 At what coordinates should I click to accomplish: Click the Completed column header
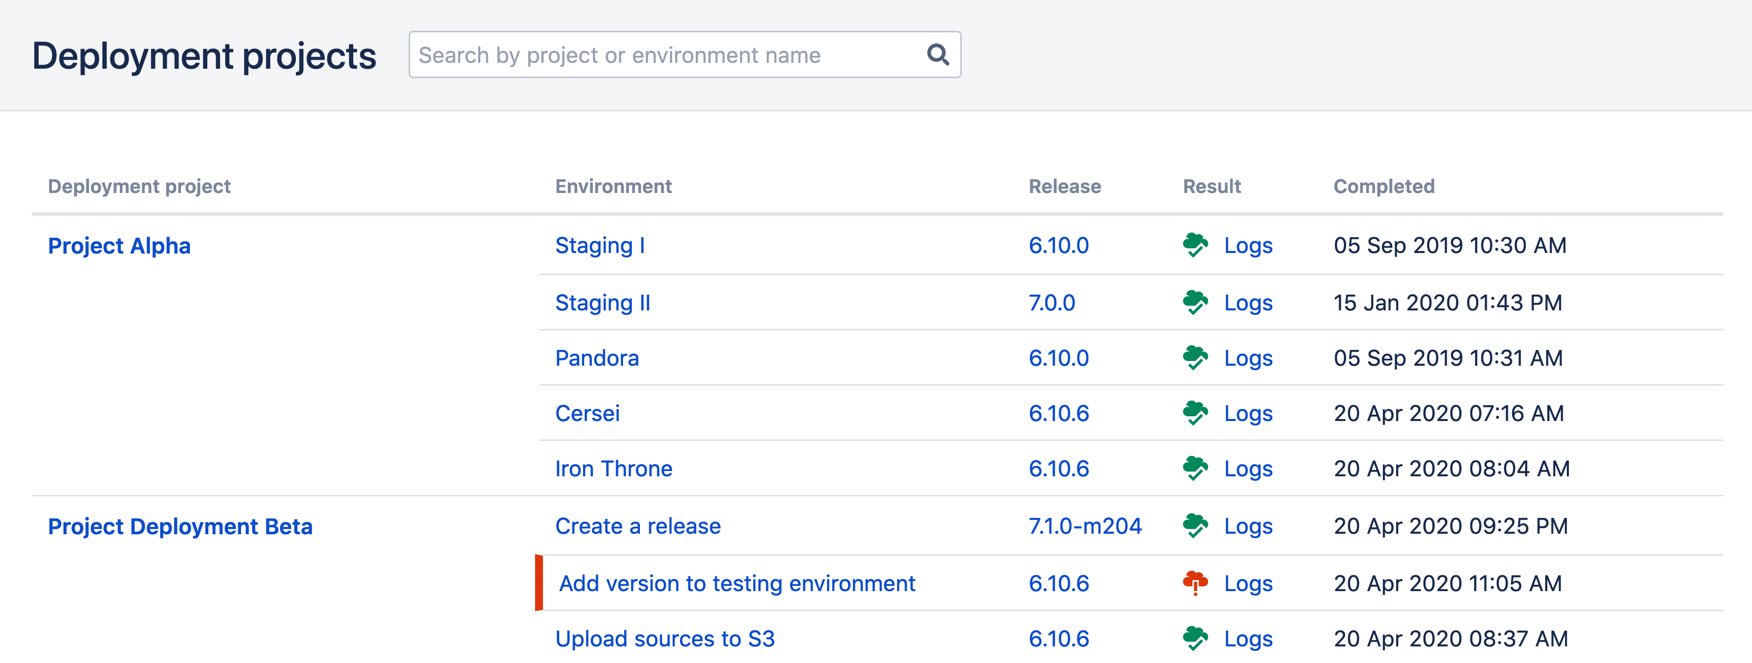[1384, 186]
